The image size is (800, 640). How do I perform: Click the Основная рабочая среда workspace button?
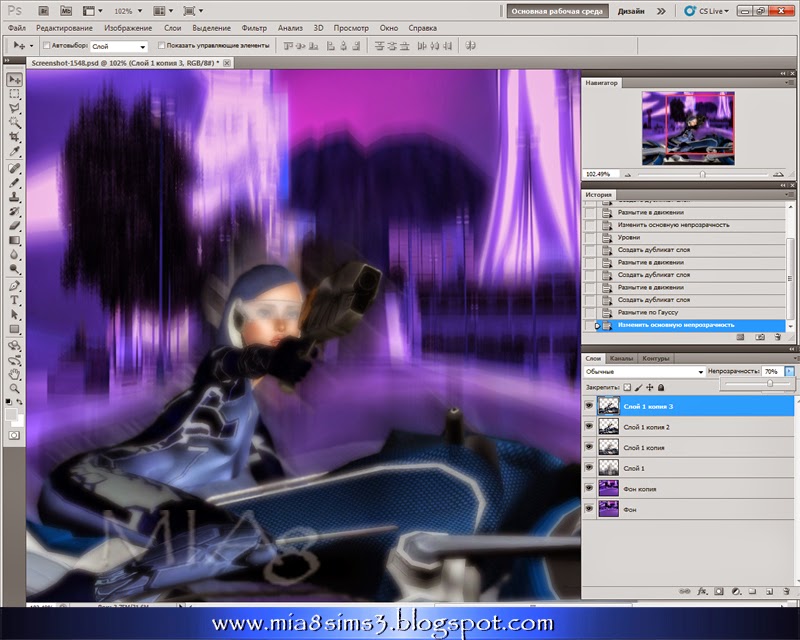tap(557, 11)
